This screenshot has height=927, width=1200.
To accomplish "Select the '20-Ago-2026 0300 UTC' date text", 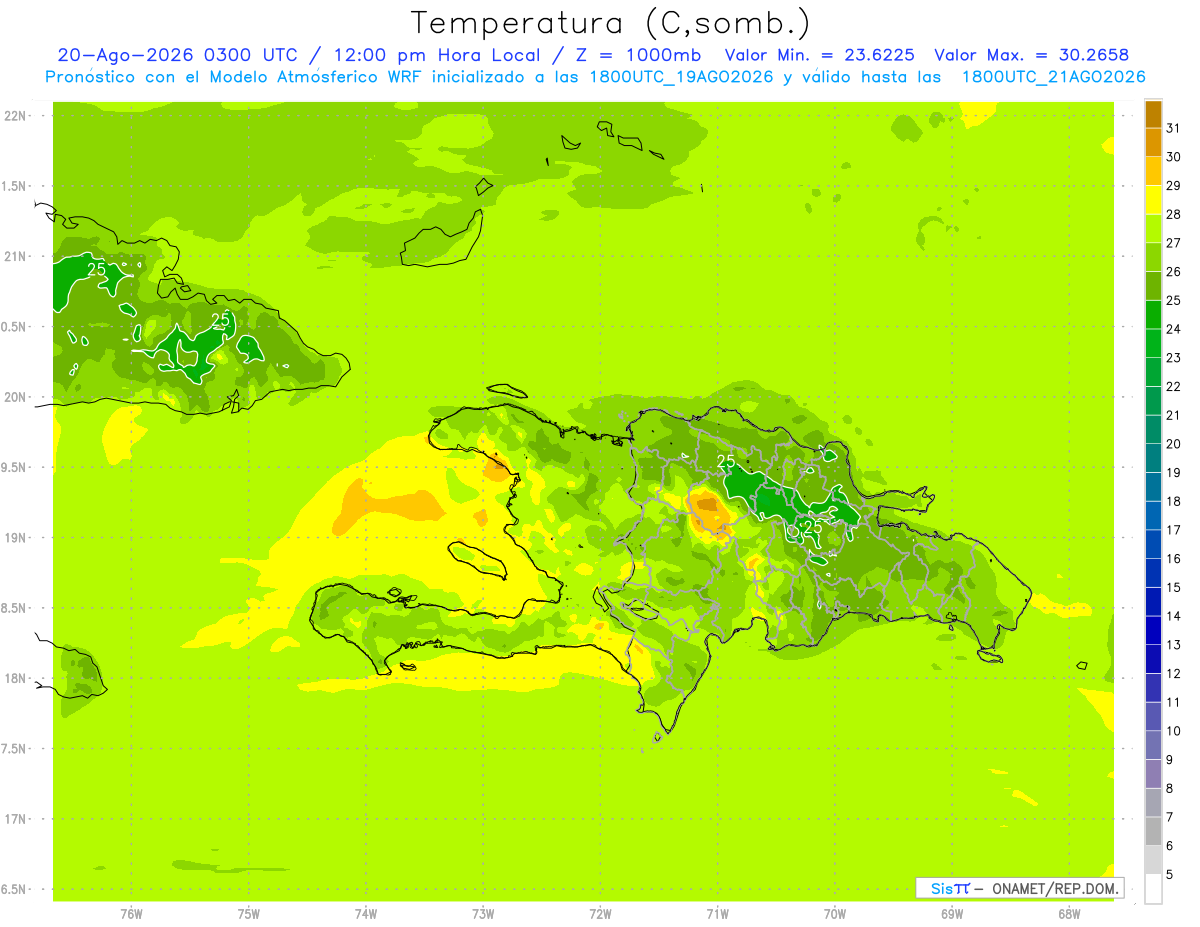I will tap(177, 55).
